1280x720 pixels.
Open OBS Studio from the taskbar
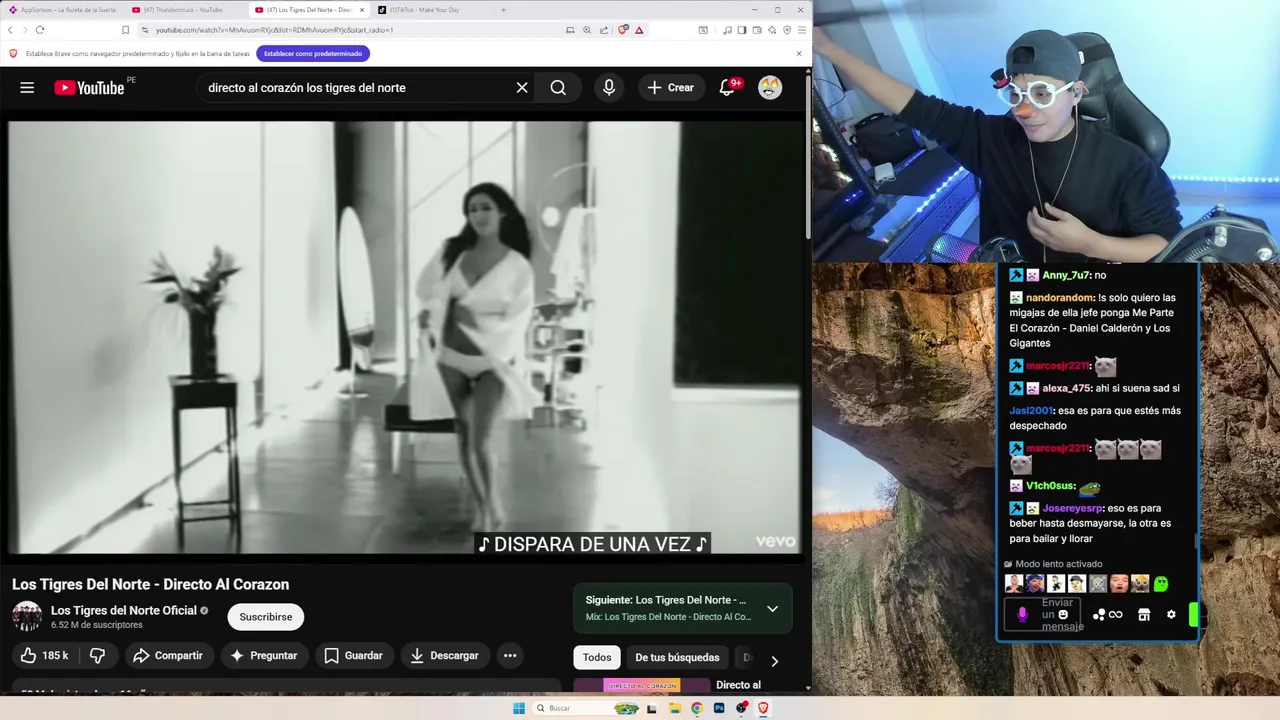click(741, 708)
